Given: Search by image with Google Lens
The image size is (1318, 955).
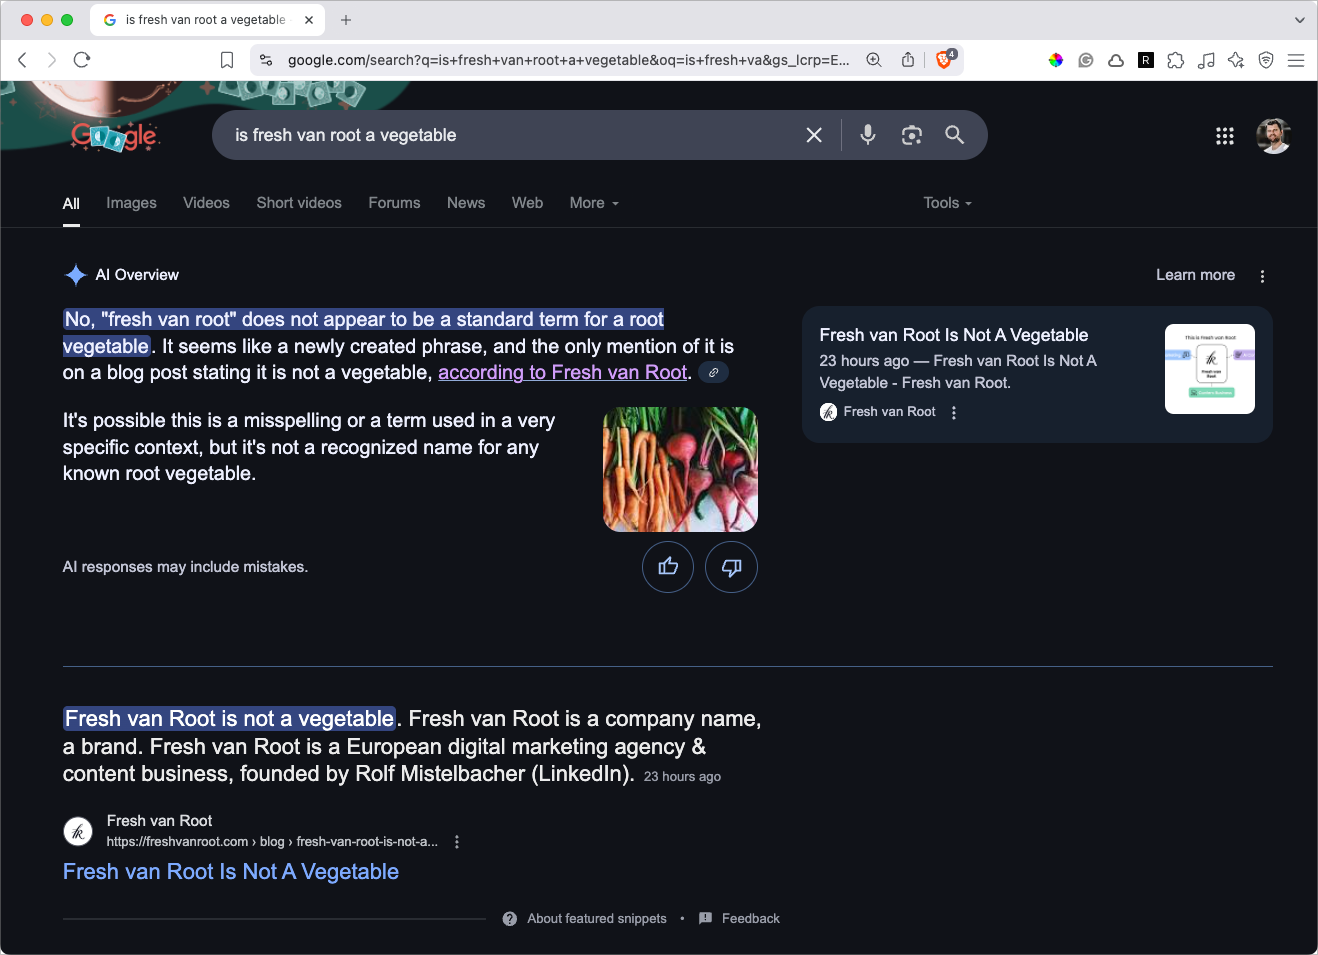Looking at the screenshot, I should (911, 135).
